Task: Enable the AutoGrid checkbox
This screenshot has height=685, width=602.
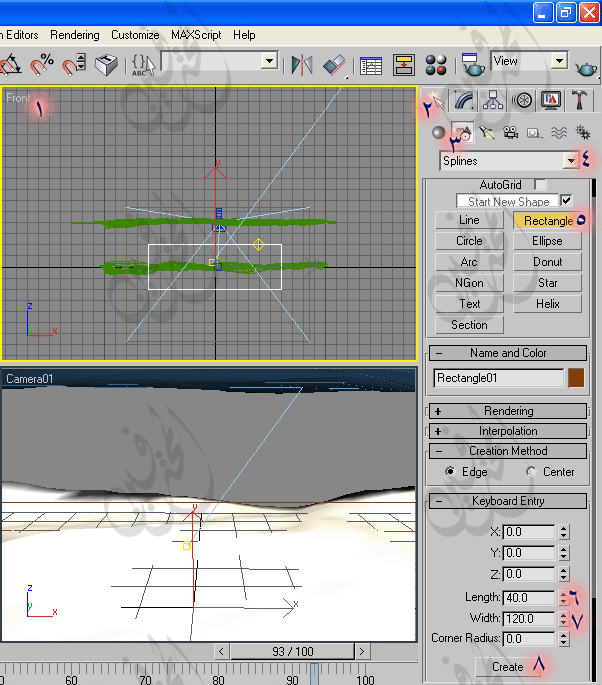Action: click(540, 185)
